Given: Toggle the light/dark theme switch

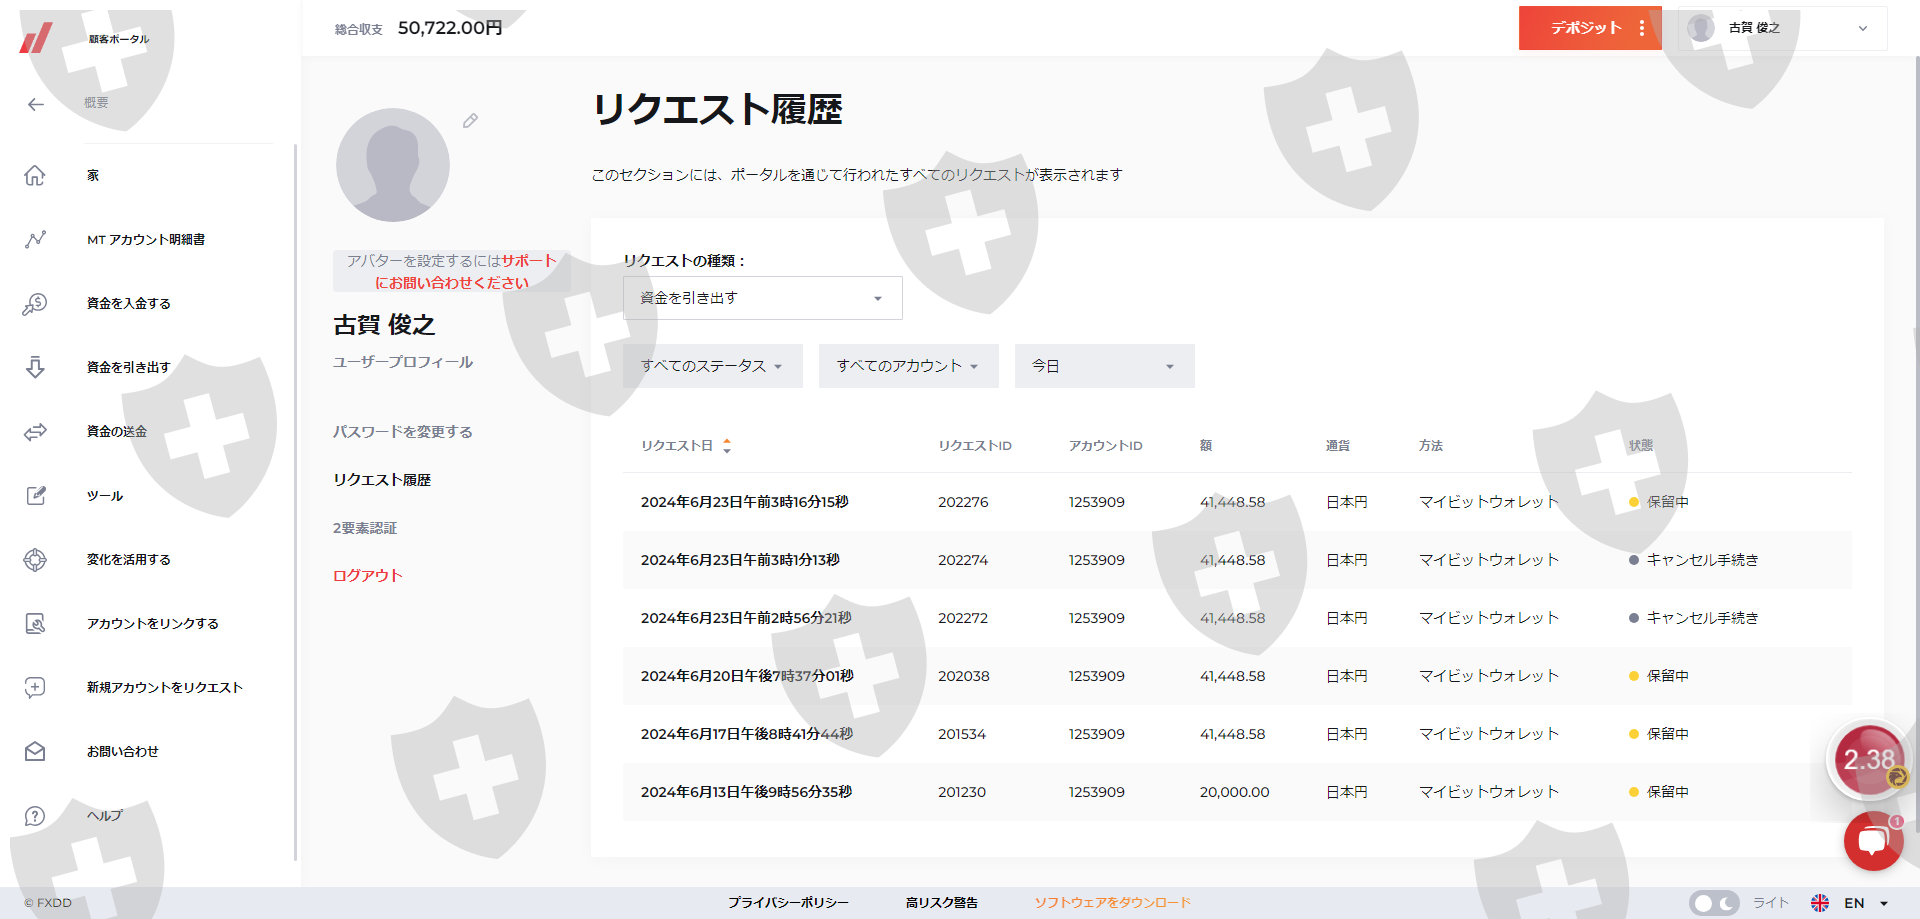Looking at the screenshot, I should 1713,903.
